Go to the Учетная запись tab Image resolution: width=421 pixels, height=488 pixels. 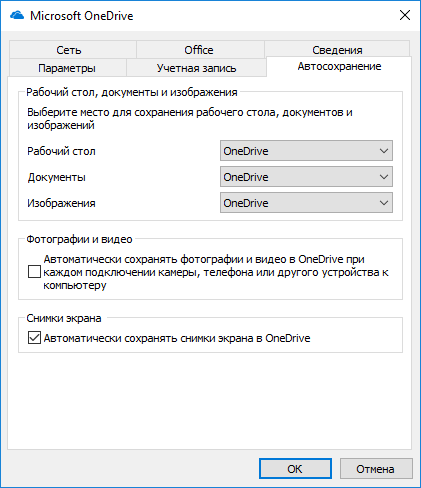coord(197,68)
